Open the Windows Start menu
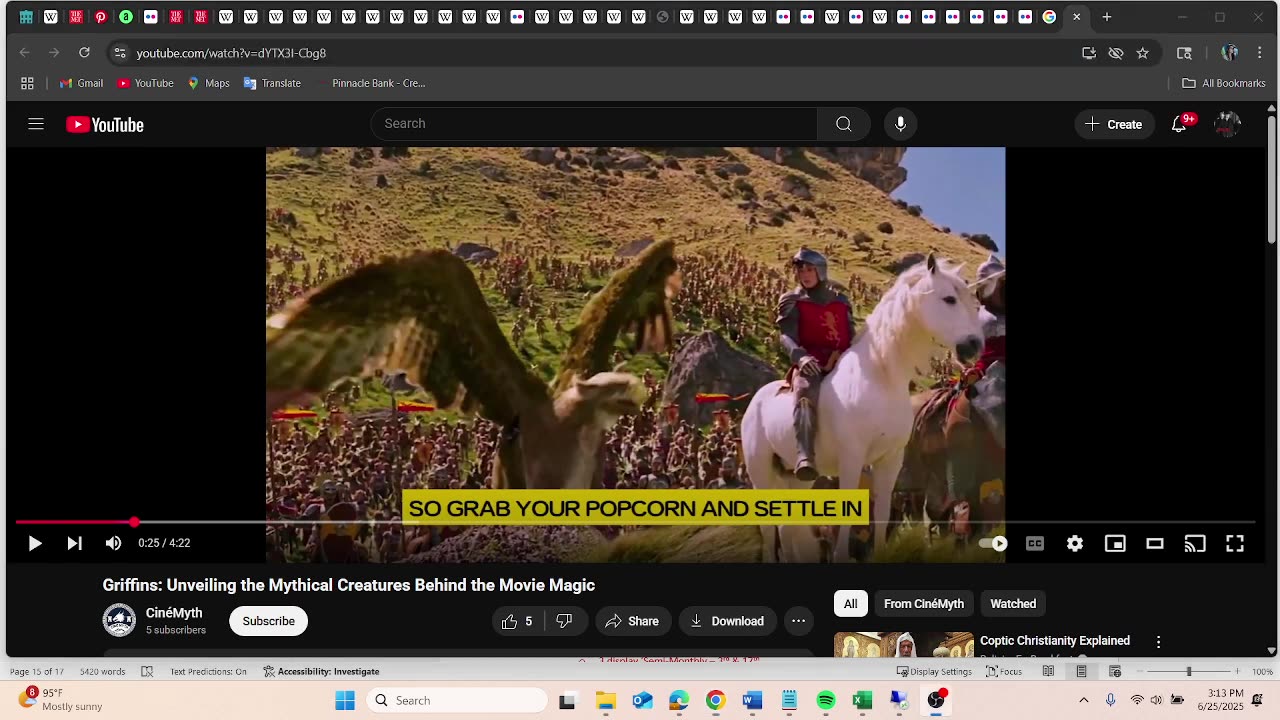The width and height of the screenshot is (1280, 720). pos(345,700)
